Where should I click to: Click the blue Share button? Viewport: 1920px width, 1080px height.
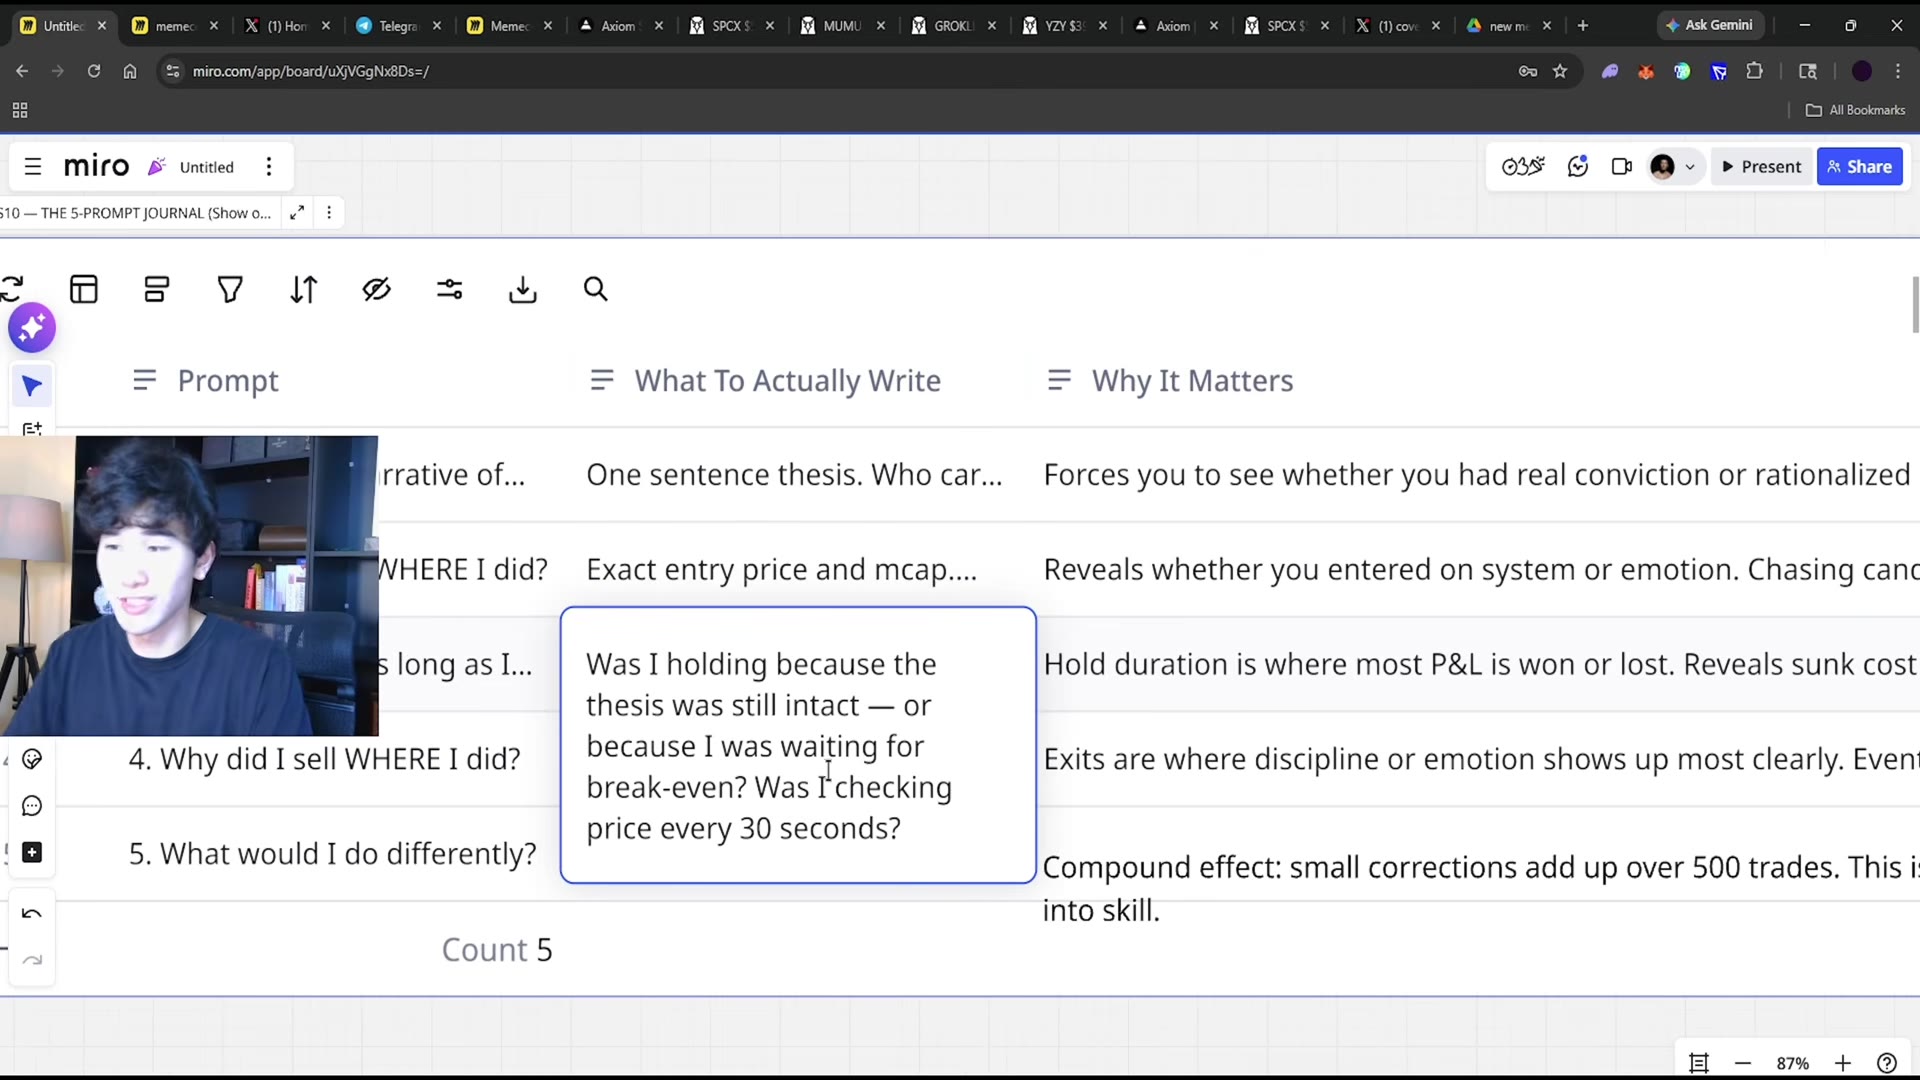pyautogui.click(x=1860, y=167)
